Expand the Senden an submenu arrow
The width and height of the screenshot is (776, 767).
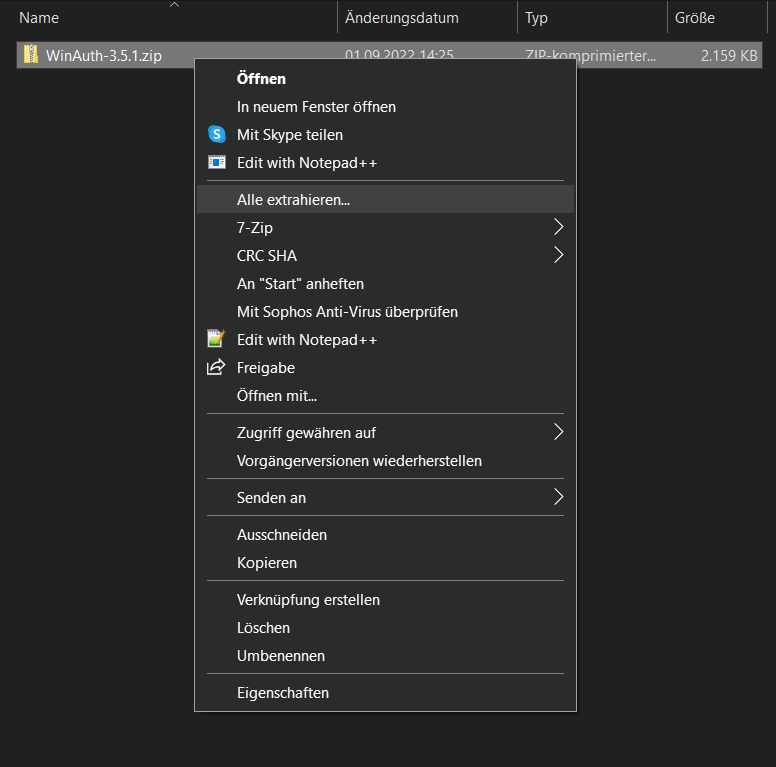coord(558,497)
